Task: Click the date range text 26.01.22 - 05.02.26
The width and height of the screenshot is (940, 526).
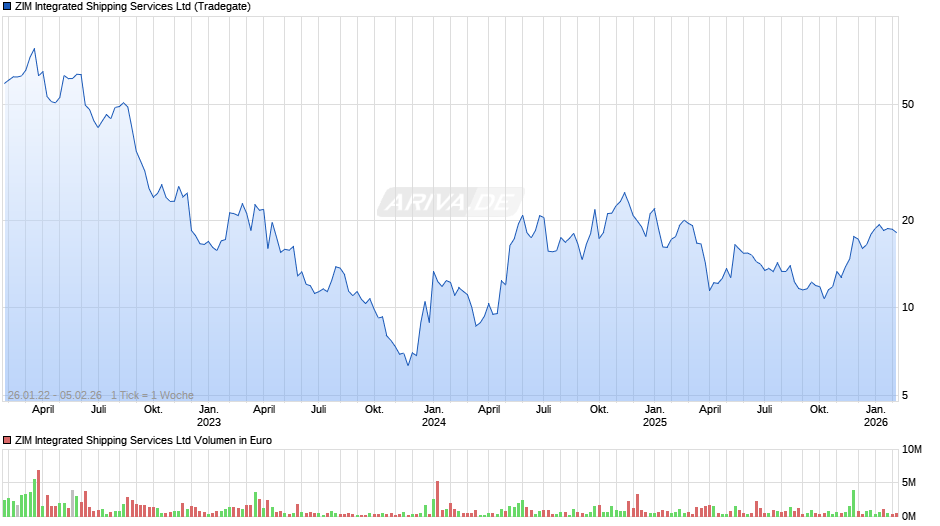Action: [x=55, y=395]
